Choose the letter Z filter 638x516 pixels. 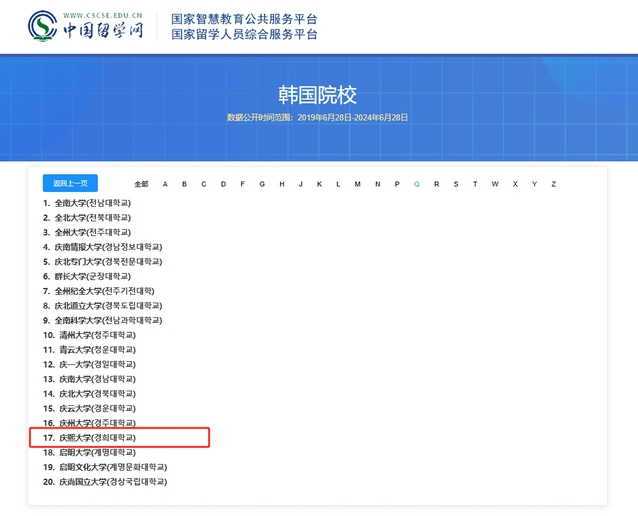(x=553, y=184)
